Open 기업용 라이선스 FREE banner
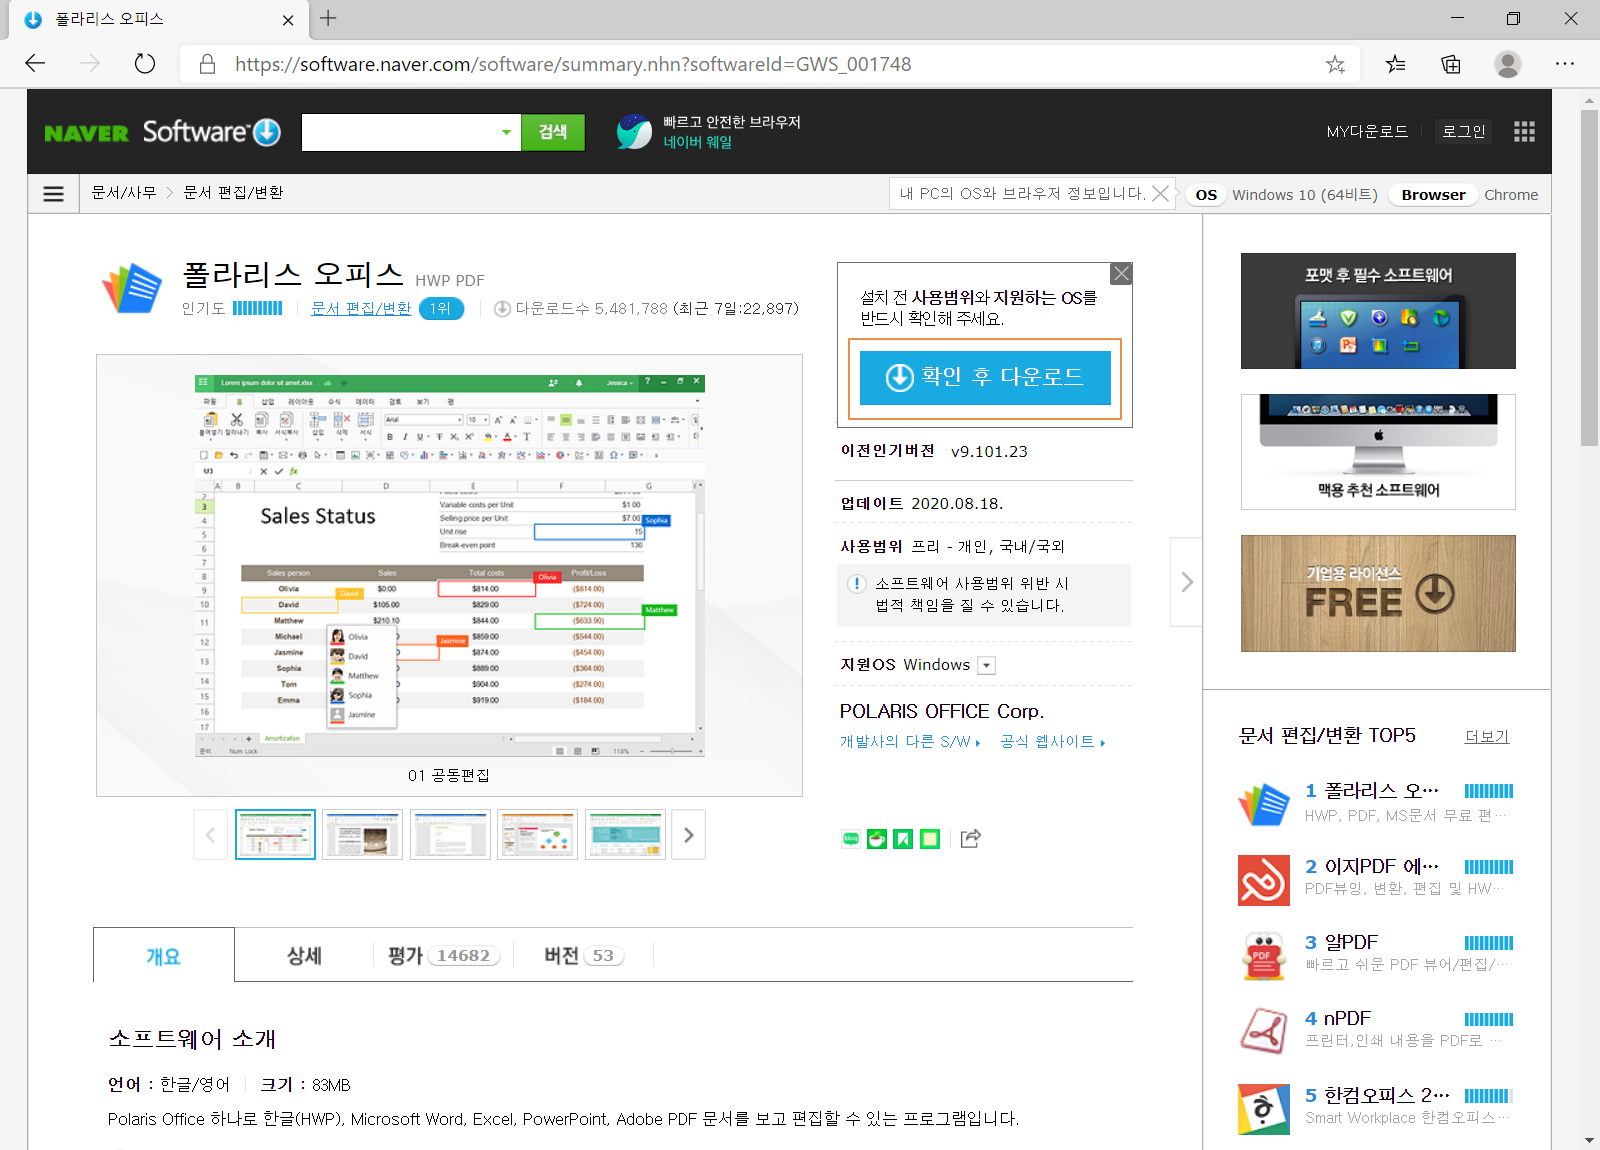1600x1150 pixels. (1378, 594)
